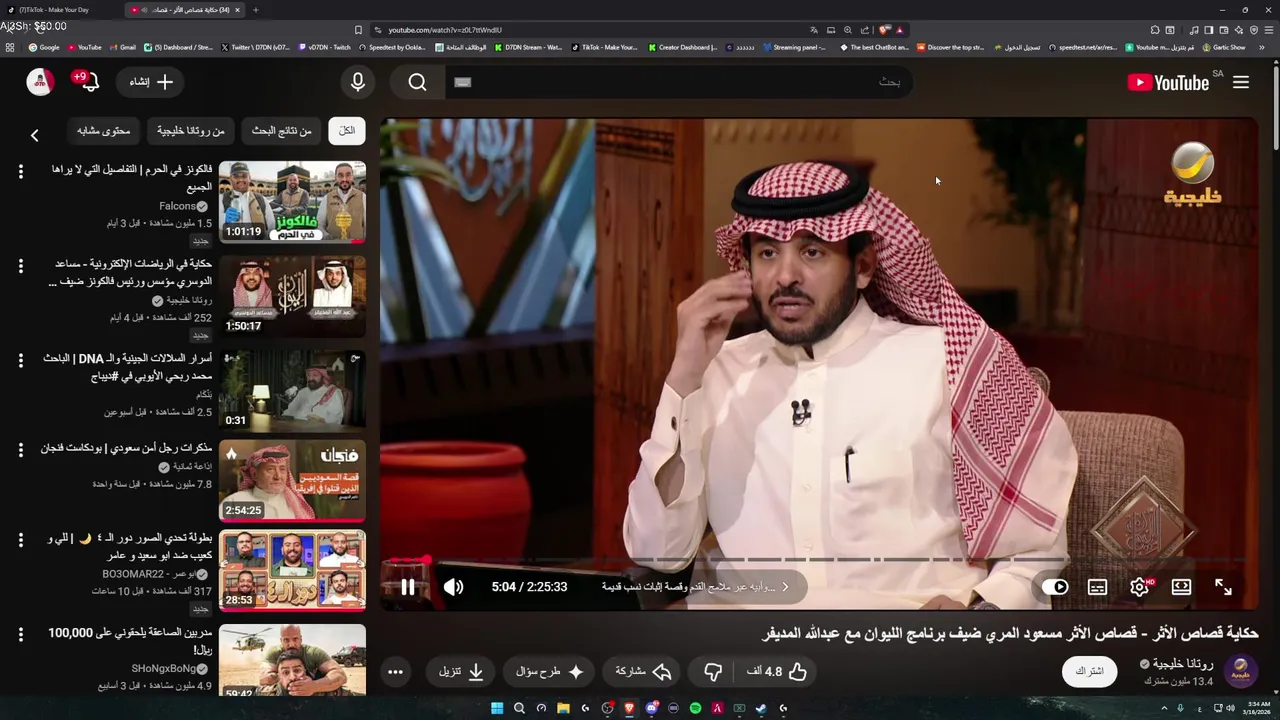Screen dimensions: 1280x720
Task: Open a new browser tab
Action: click(x=255, y=10)
